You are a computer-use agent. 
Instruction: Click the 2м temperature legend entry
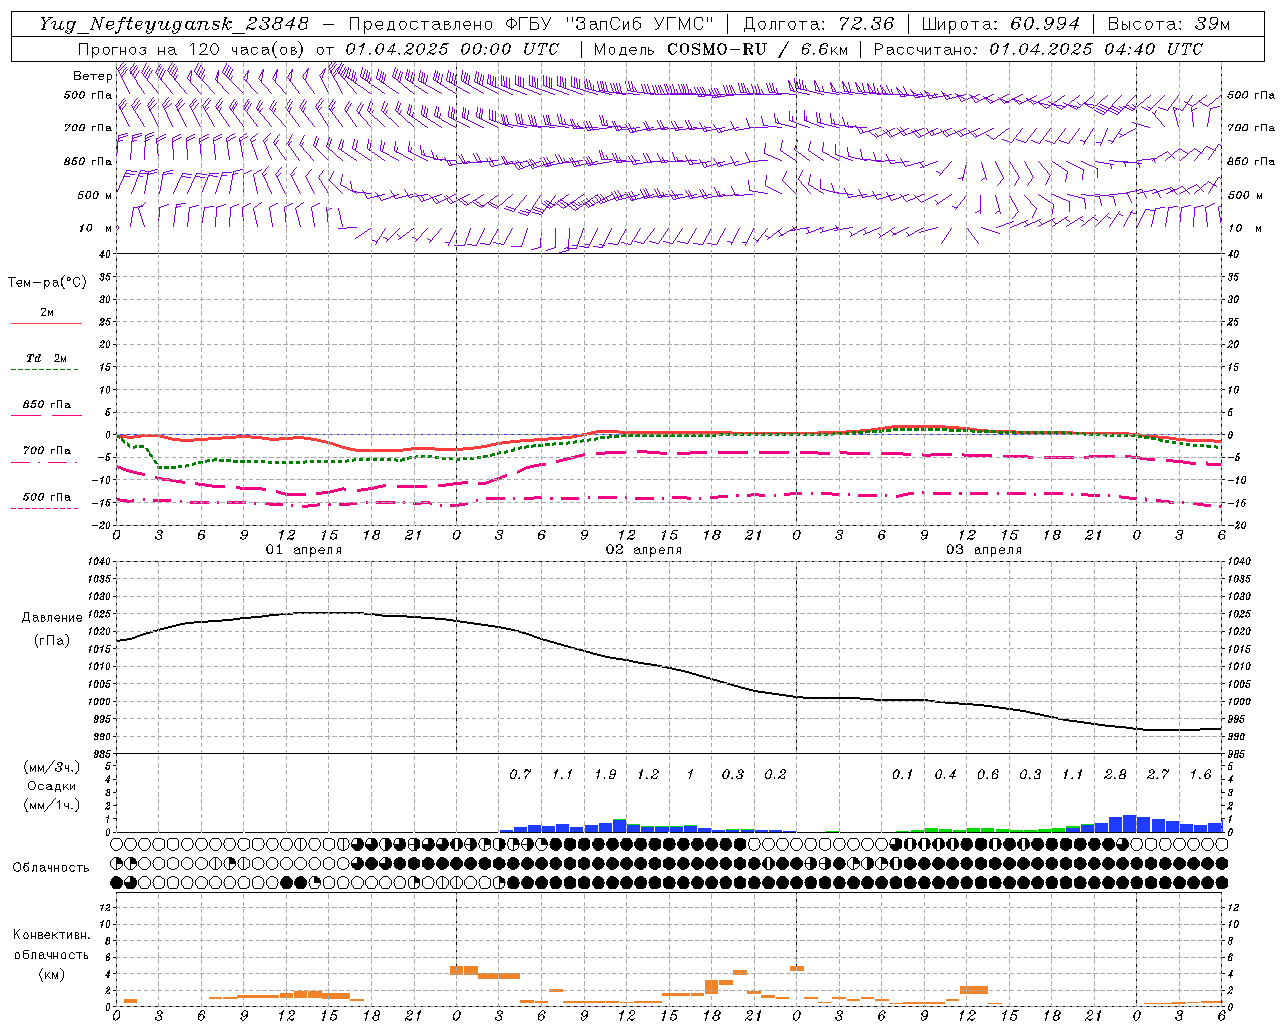tap(47, 312)
